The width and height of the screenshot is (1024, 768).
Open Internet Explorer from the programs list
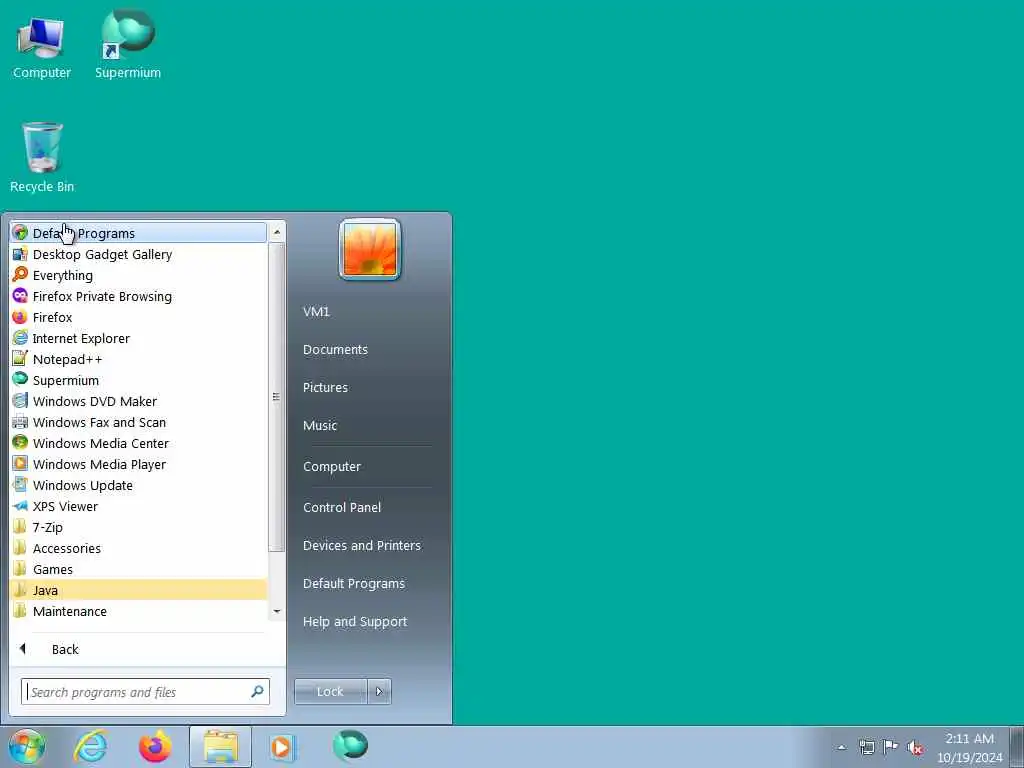click(138, 338)
